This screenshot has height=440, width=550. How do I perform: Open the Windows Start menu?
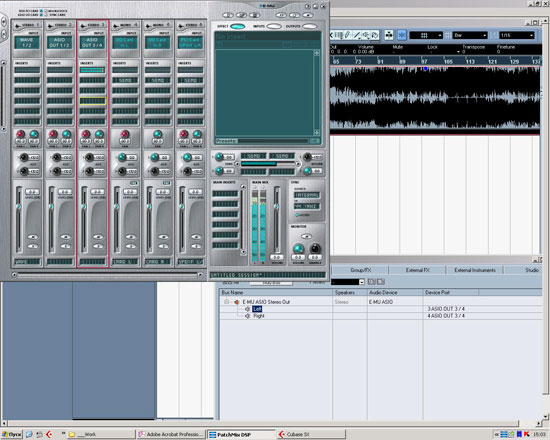(12, 434)
